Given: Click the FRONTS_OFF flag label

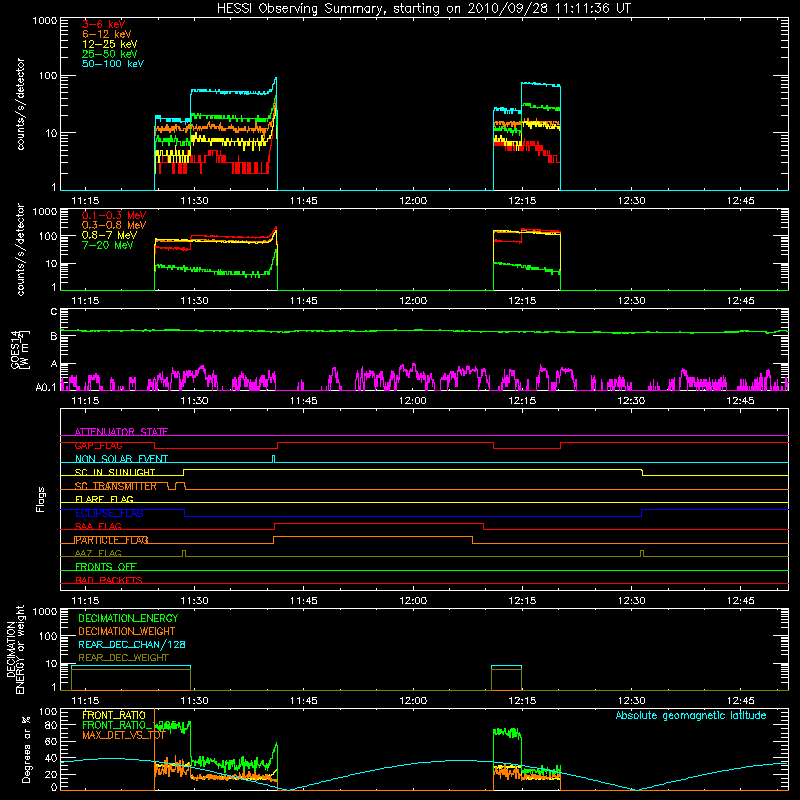Looking at the screenshot, I should click(106, 566).
